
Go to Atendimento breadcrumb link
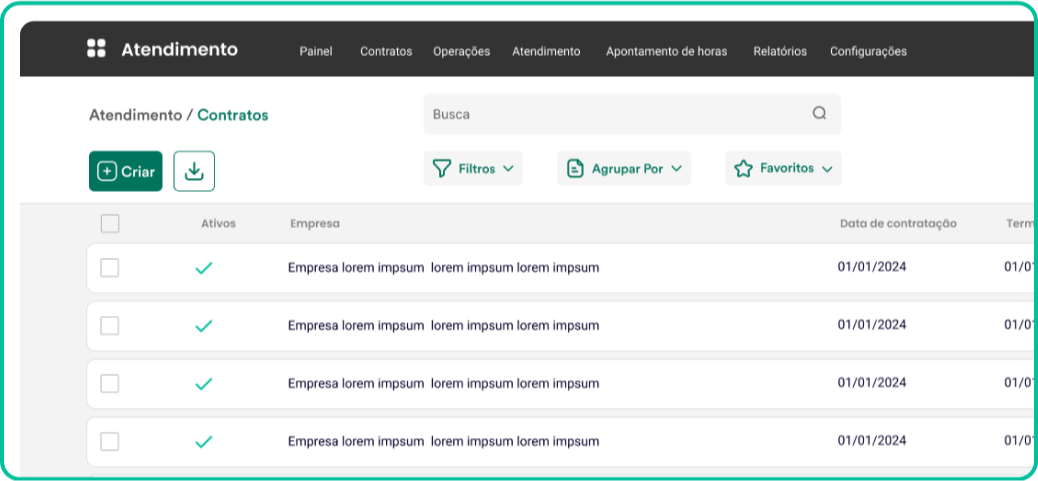[x=135, y=115]
